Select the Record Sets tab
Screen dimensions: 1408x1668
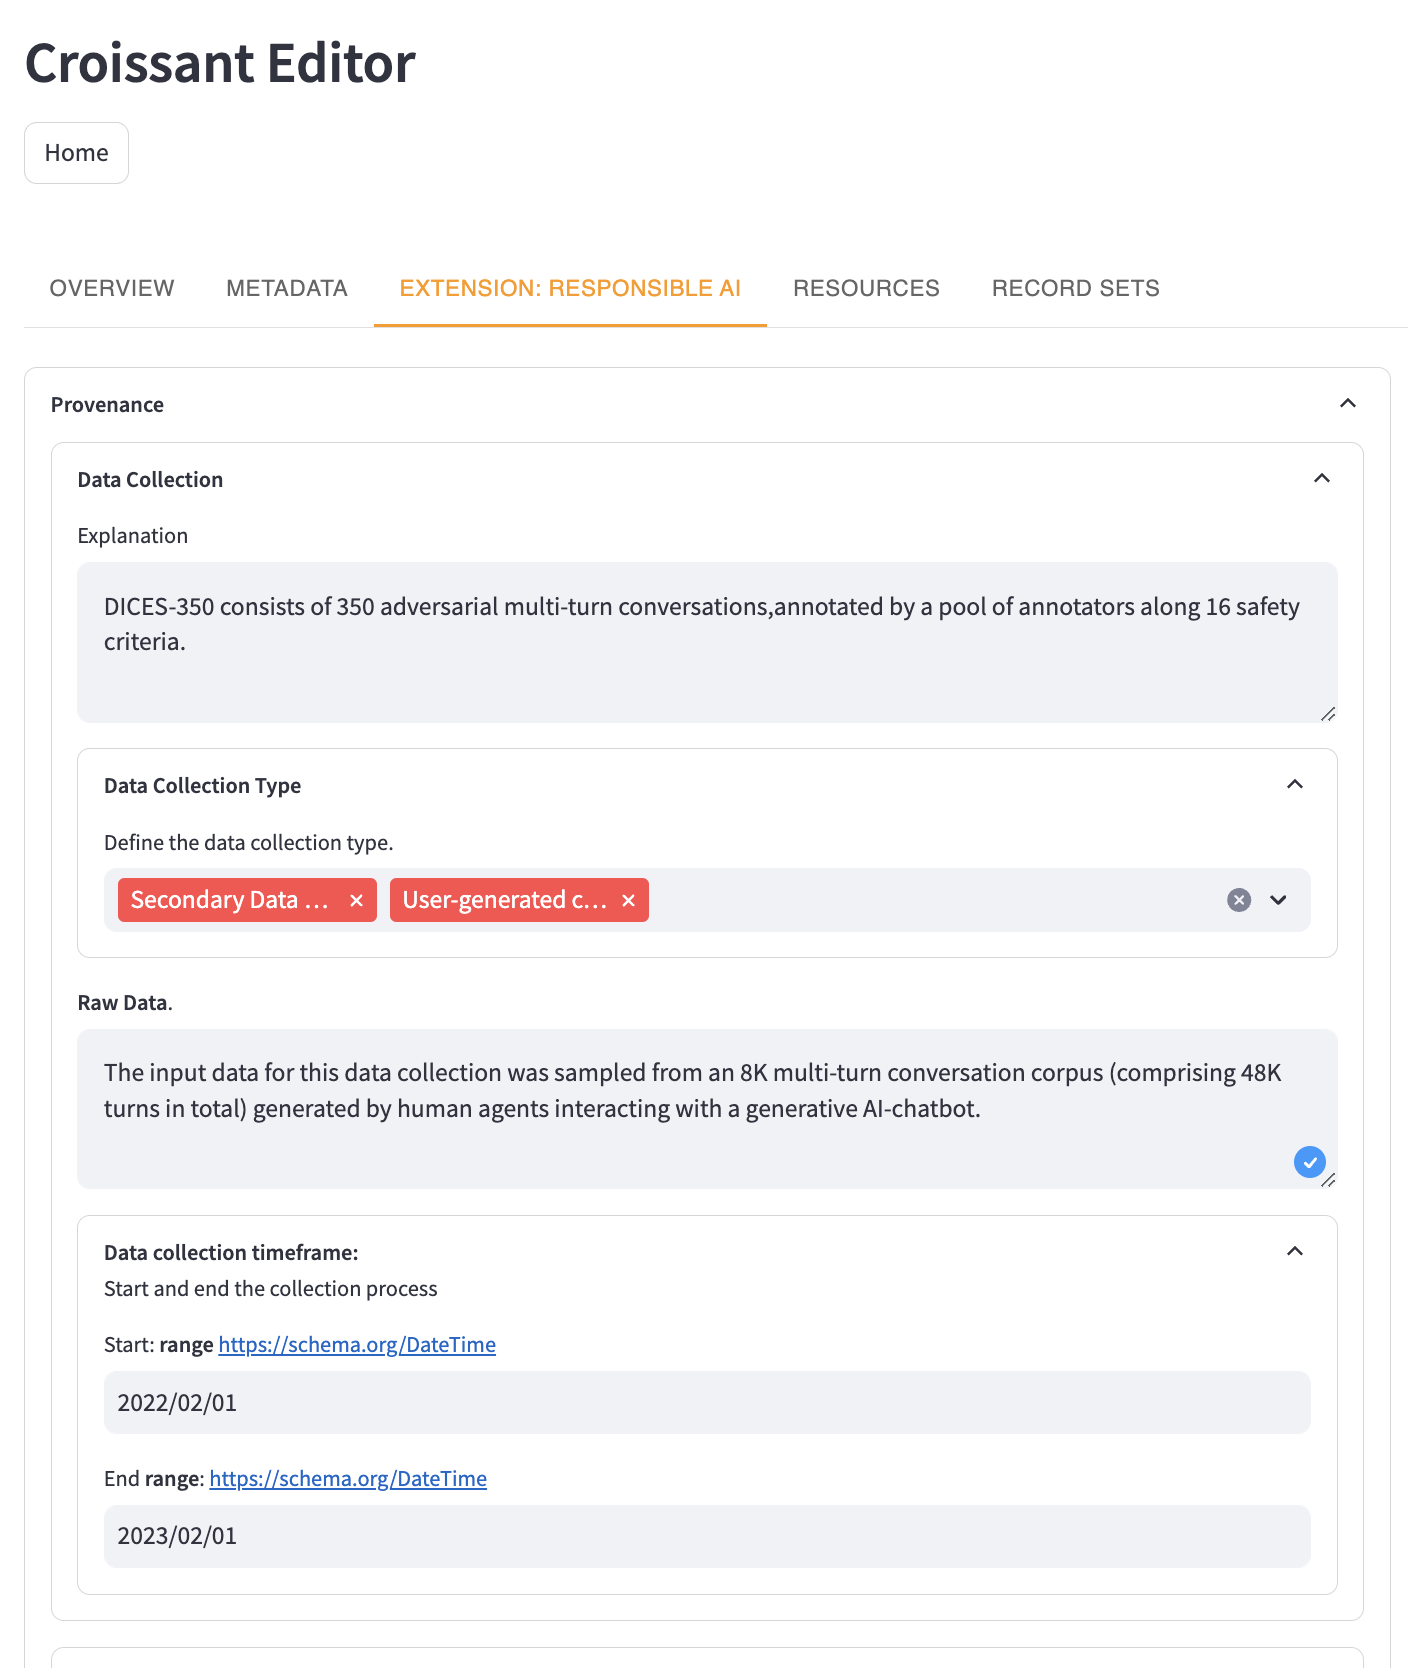[x=1075, y=288]
